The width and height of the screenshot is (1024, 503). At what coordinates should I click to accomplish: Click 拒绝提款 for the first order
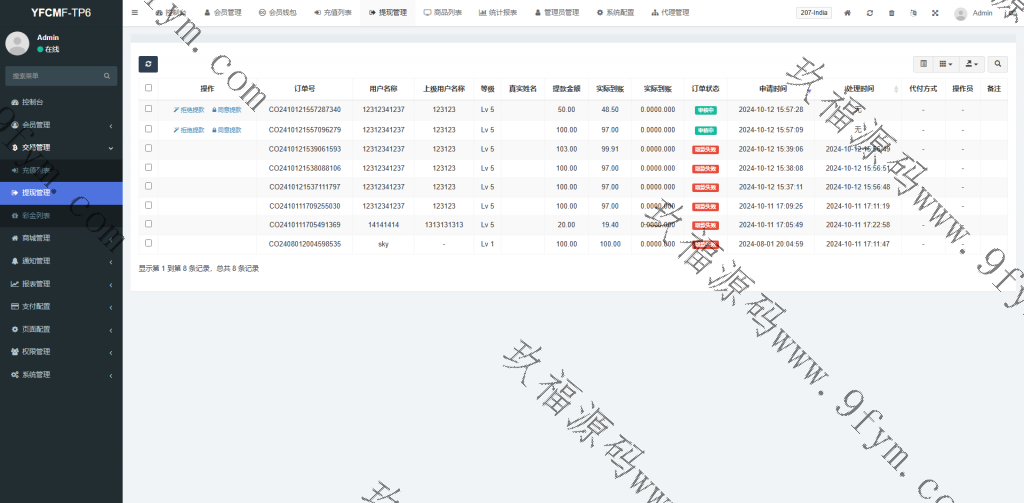pyautogui.click(x=189, y=109)
